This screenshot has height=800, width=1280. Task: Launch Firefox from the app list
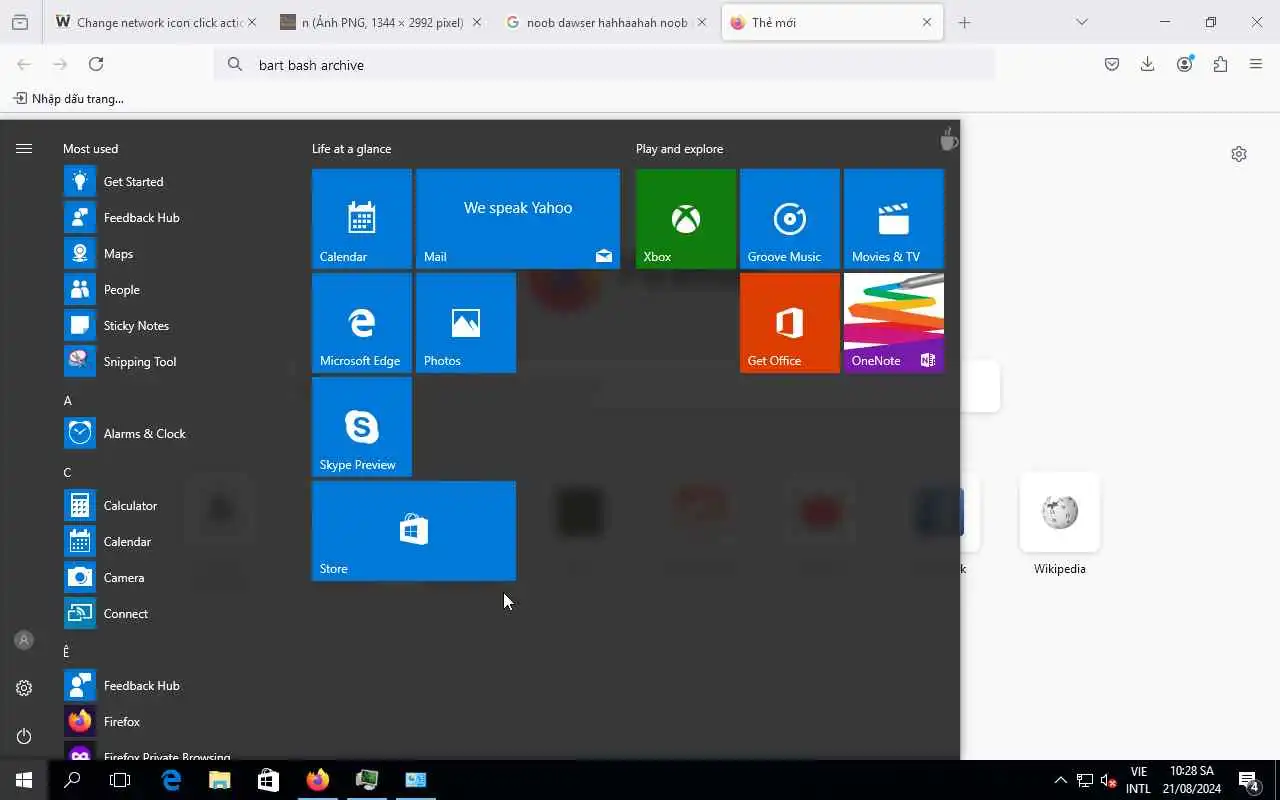point(175,722)
